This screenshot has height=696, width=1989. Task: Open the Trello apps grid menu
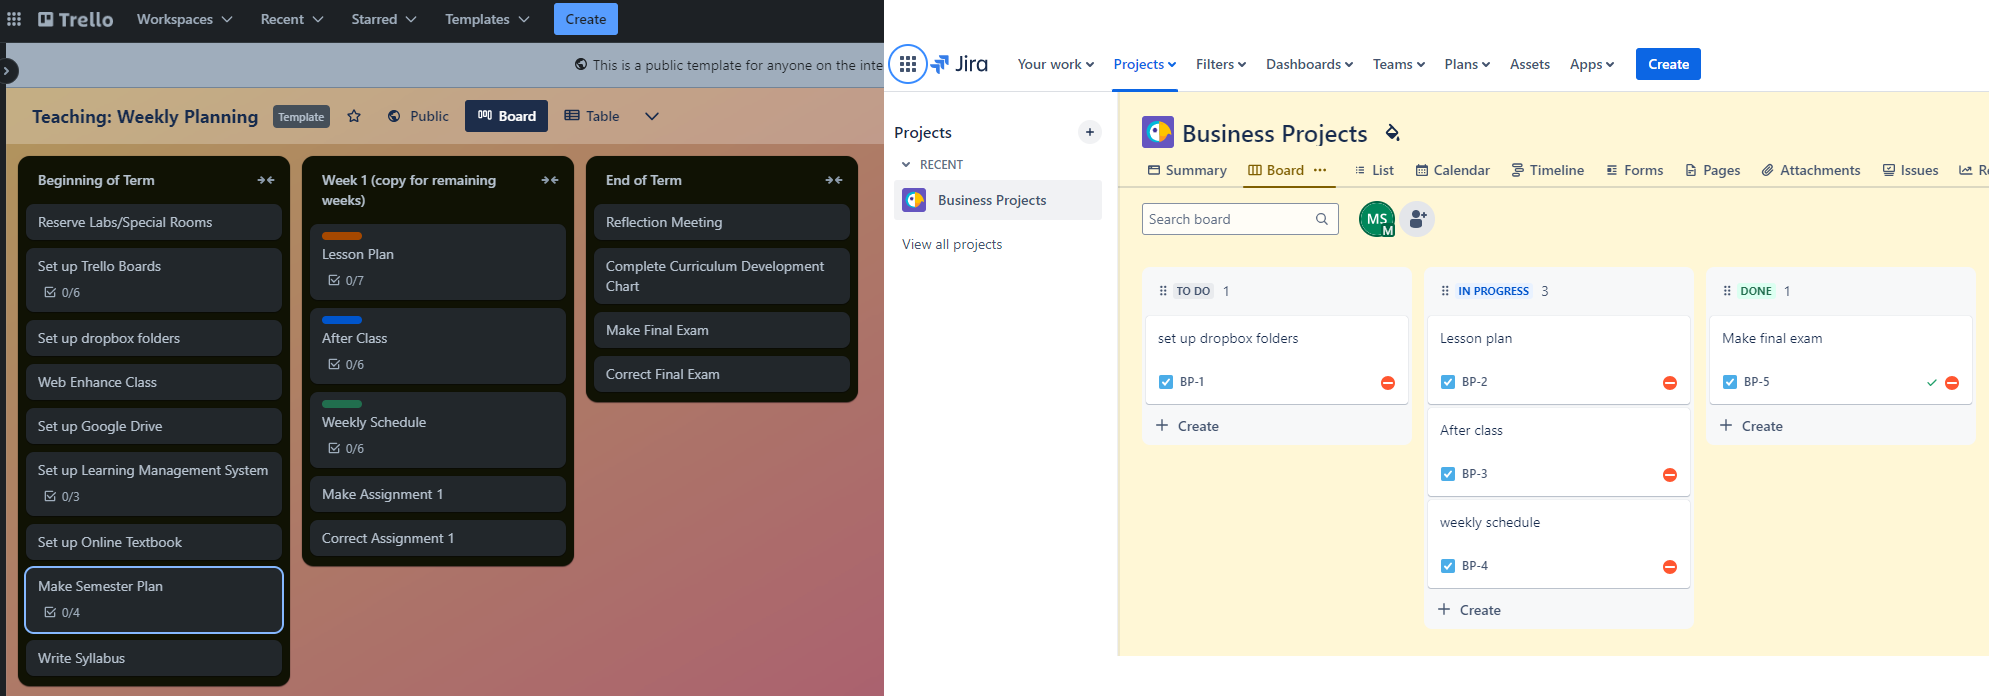click(14, 19)
